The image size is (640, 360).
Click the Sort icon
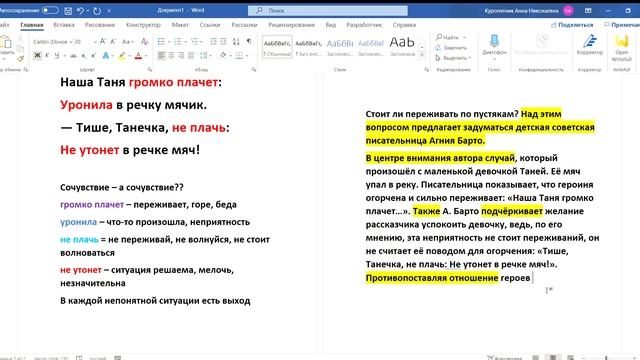[x=236, y=42]
